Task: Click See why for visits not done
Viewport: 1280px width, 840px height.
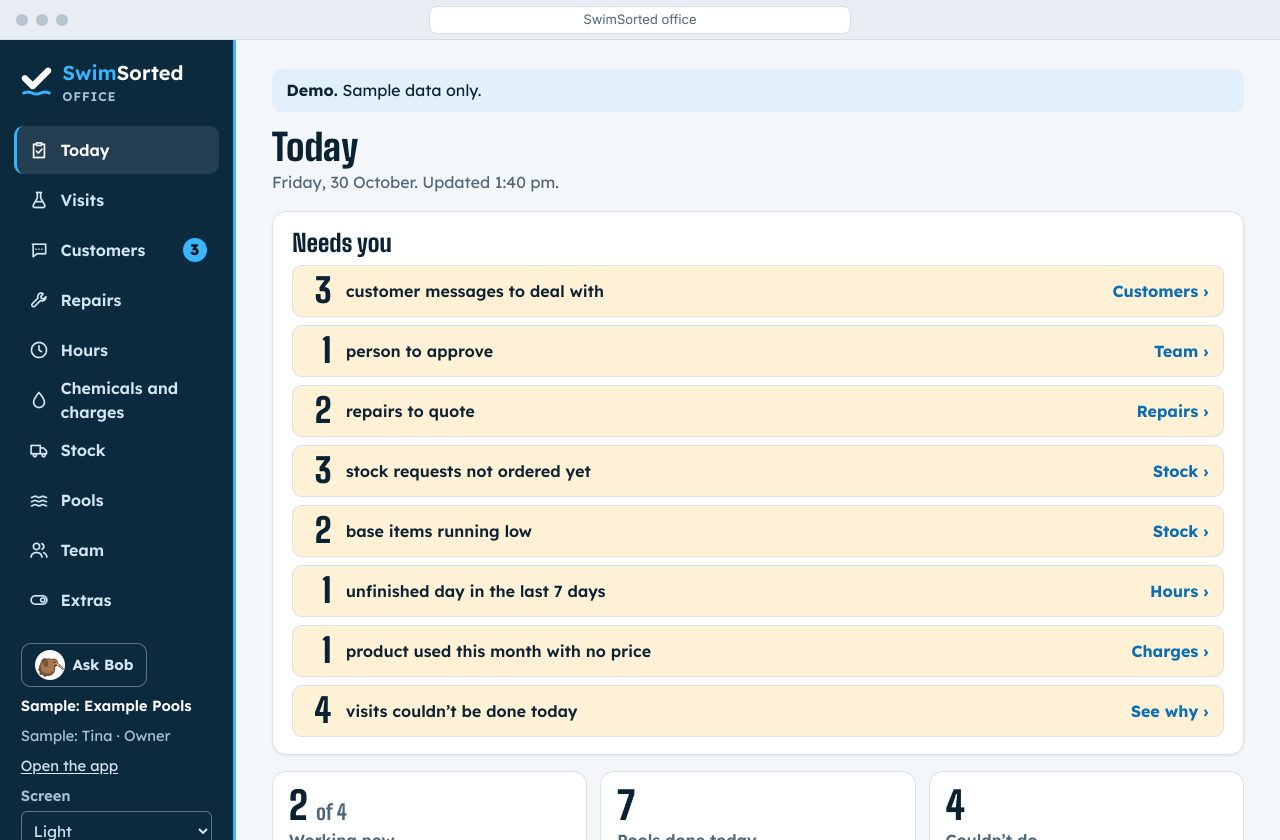Action: click(x=1169, y=711)
